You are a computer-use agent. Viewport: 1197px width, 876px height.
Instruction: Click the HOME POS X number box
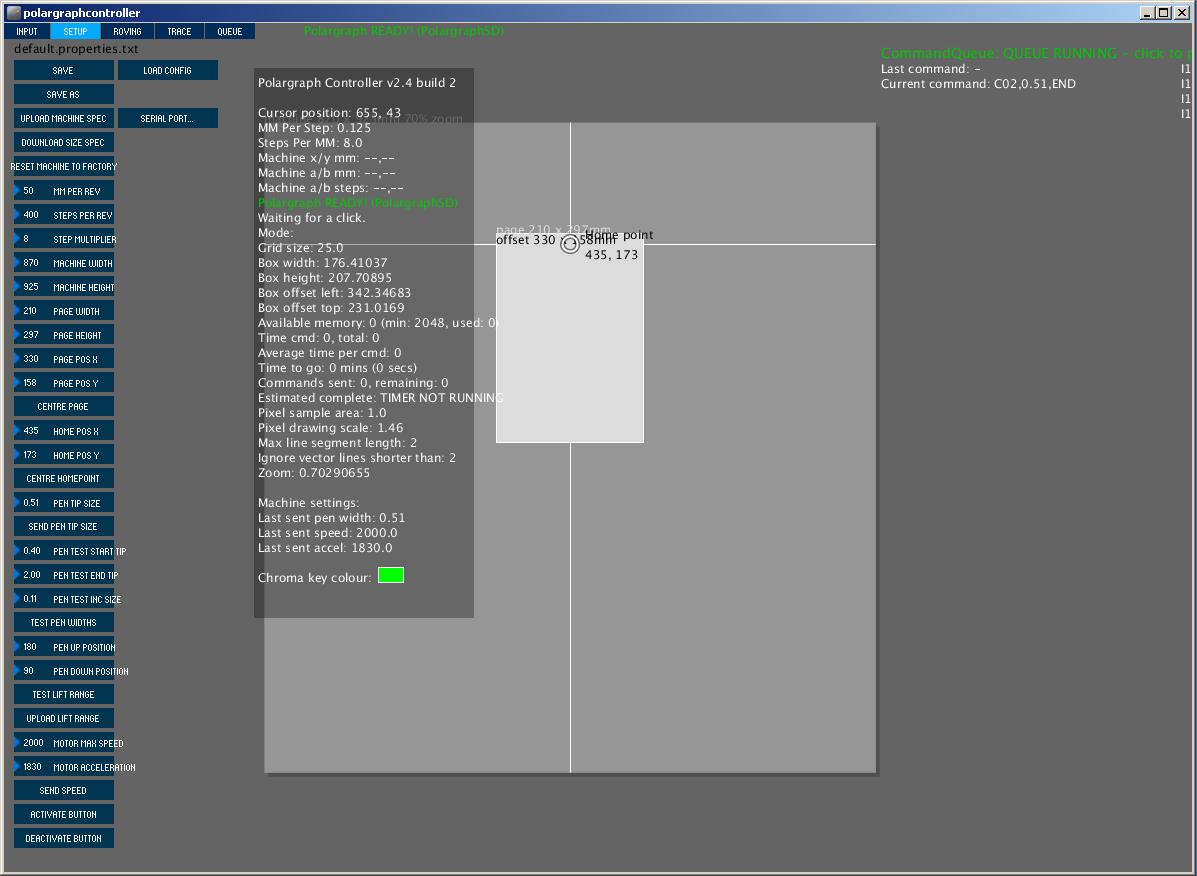[63, 430]
